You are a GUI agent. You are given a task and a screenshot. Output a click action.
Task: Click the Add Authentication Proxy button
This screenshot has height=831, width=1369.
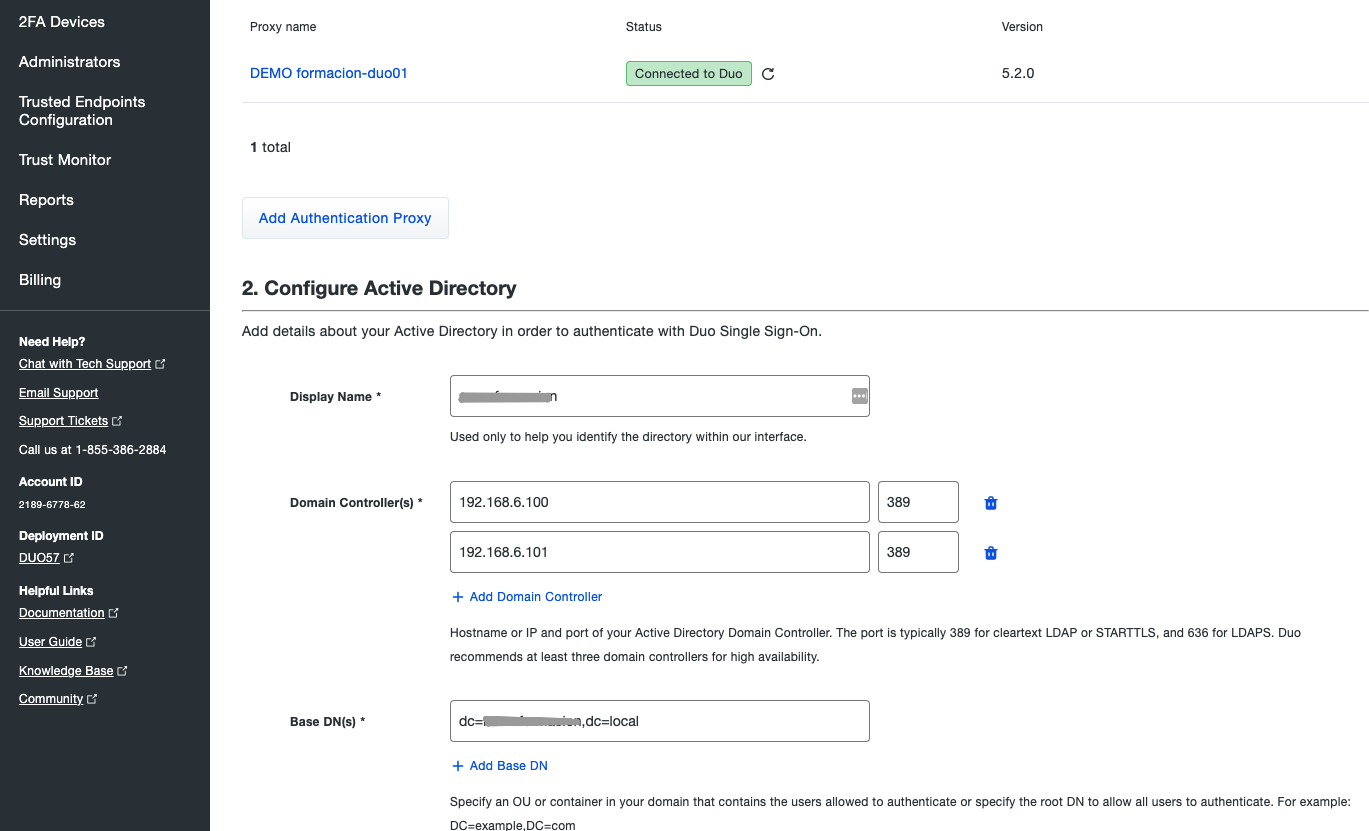coord(345,218)
